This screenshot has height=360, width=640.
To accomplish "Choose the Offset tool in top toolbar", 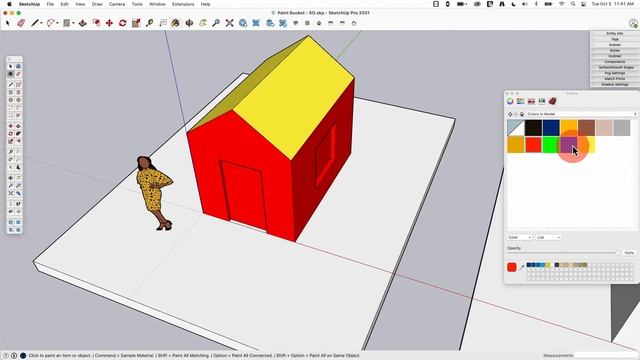I will (x=96, y=23).
